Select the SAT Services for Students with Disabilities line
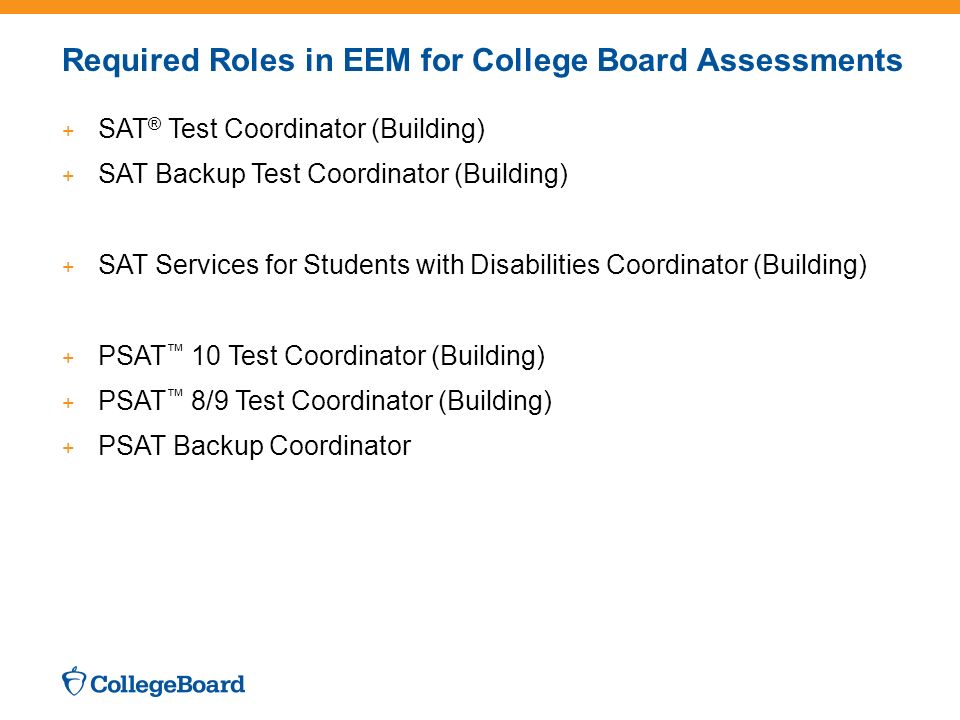The width and height of the screenshot is (960, 720). pos(482,265)
